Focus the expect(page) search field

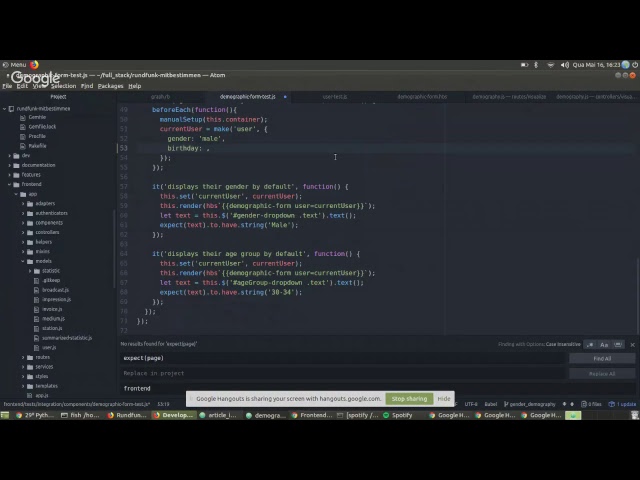click(343, 358)
